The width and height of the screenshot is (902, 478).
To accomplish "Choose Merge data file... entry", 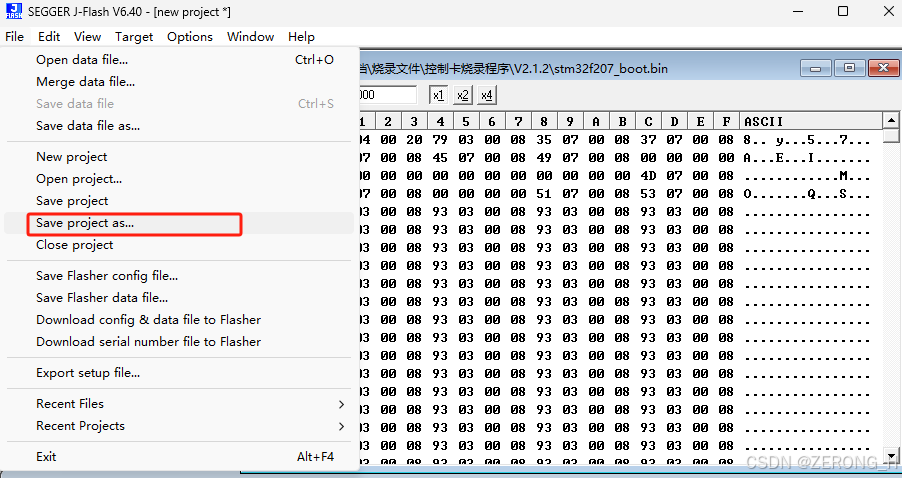I will [x=179, y=82].
